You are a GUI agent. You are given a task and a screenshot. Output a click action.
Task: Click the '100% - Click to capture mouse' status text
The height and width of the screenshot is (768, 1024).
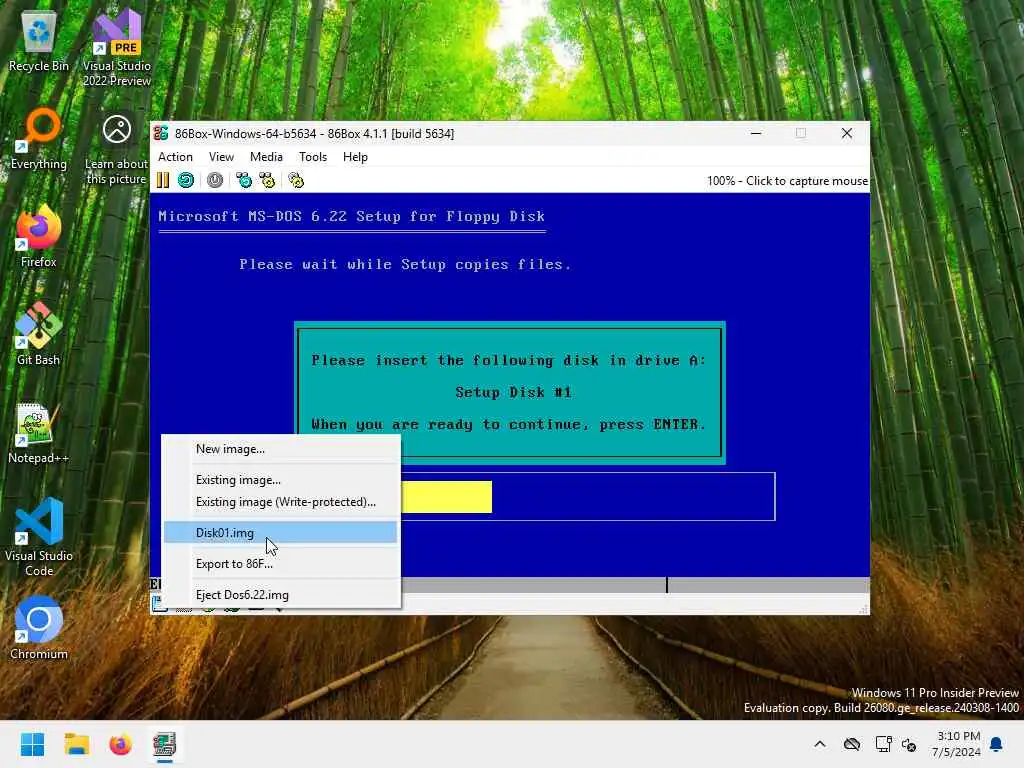(787, 181)
